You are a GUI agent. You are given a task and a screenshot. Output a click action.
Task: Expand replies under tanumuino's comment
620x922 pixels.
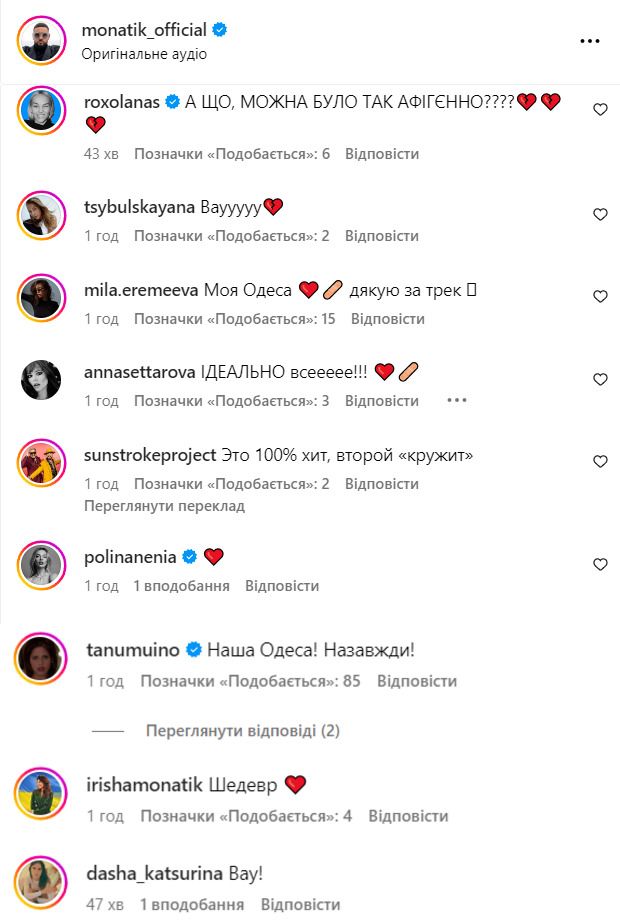[242, 731]
